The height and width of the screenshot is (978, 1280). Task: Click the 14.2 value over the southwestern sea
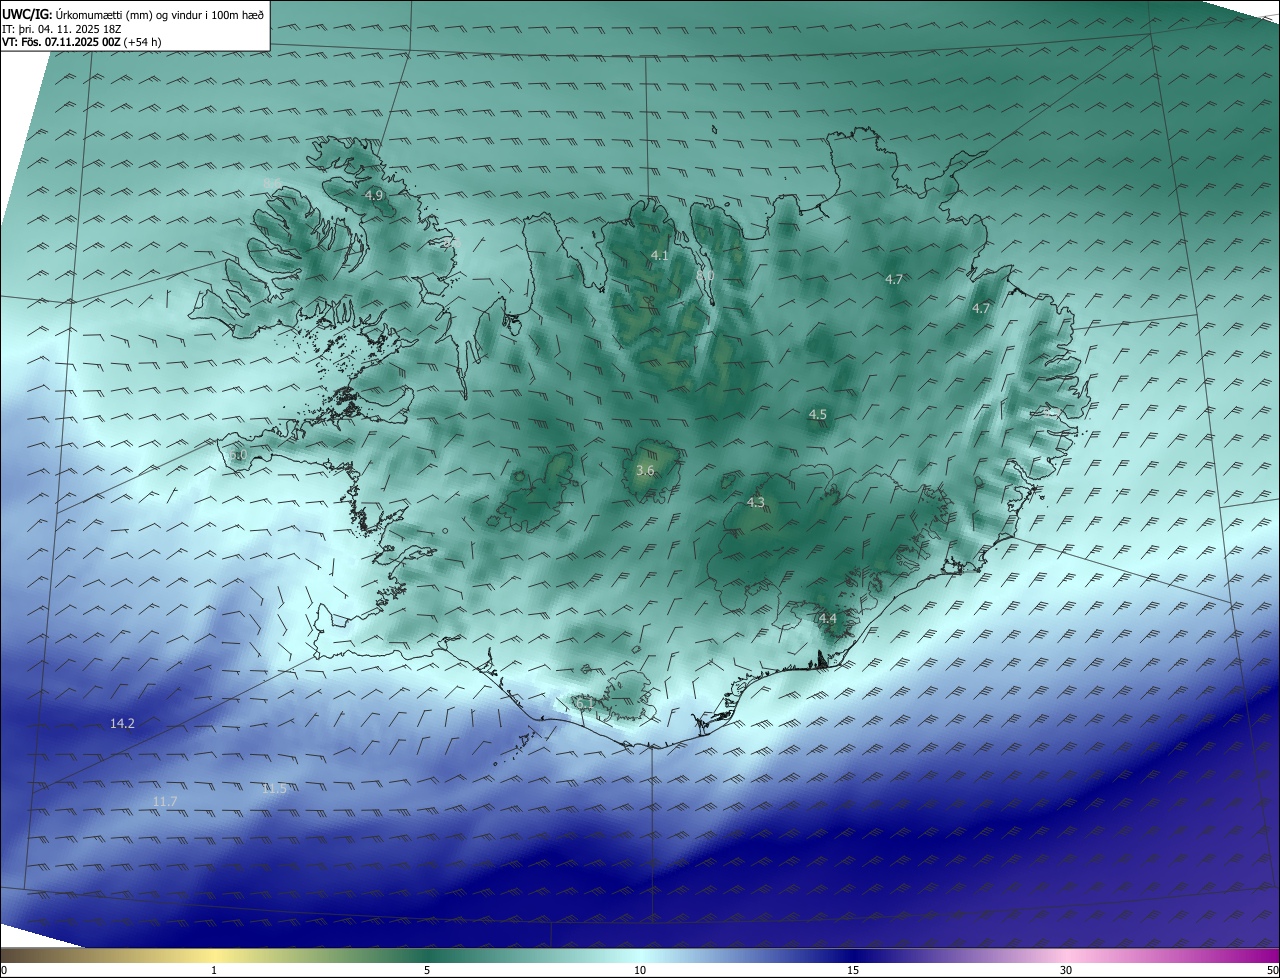pyautogui.click(x=122, y=723)
